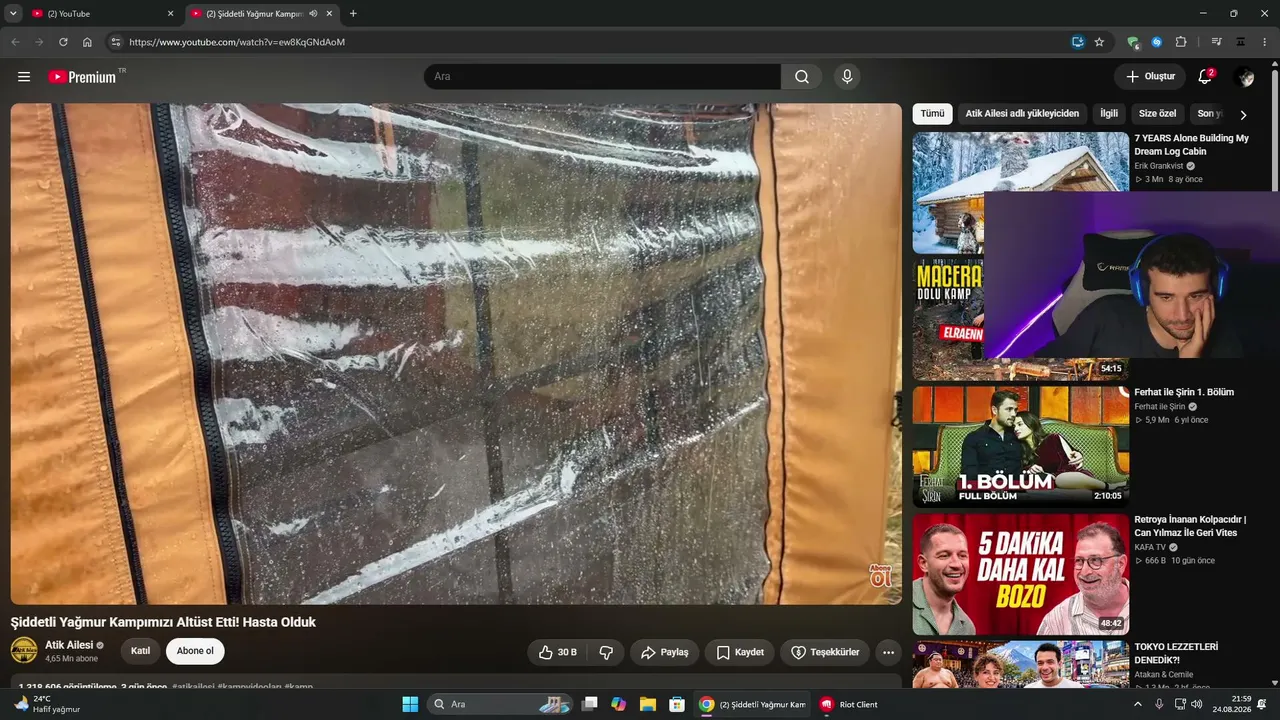Open the YouTube guide hamburger menu
Screen dimensions: 1280x720
click(24, 77)
